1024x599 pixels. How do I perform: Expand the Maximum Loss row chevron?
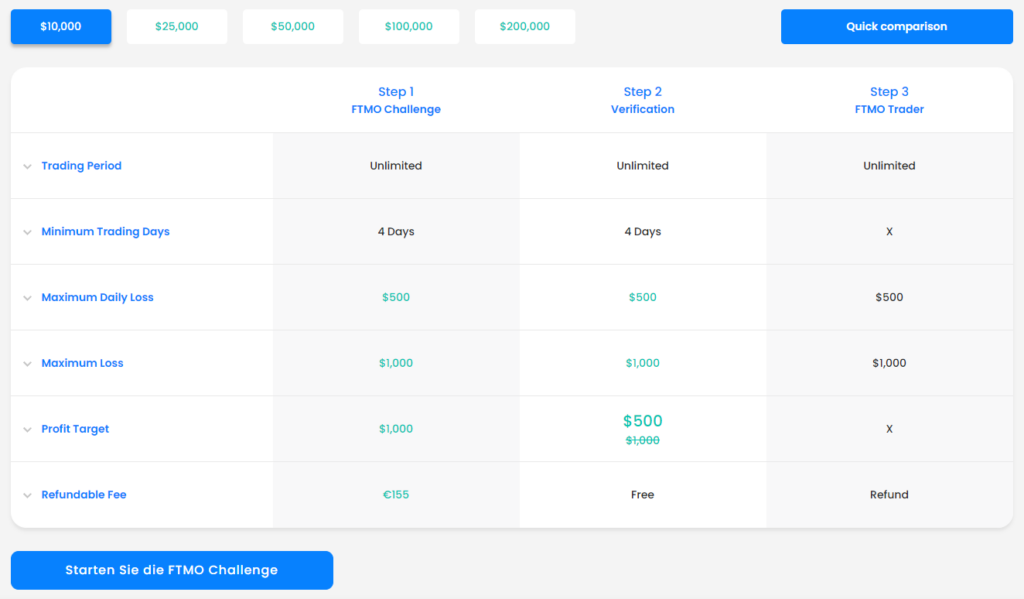[x=27, y=364]
